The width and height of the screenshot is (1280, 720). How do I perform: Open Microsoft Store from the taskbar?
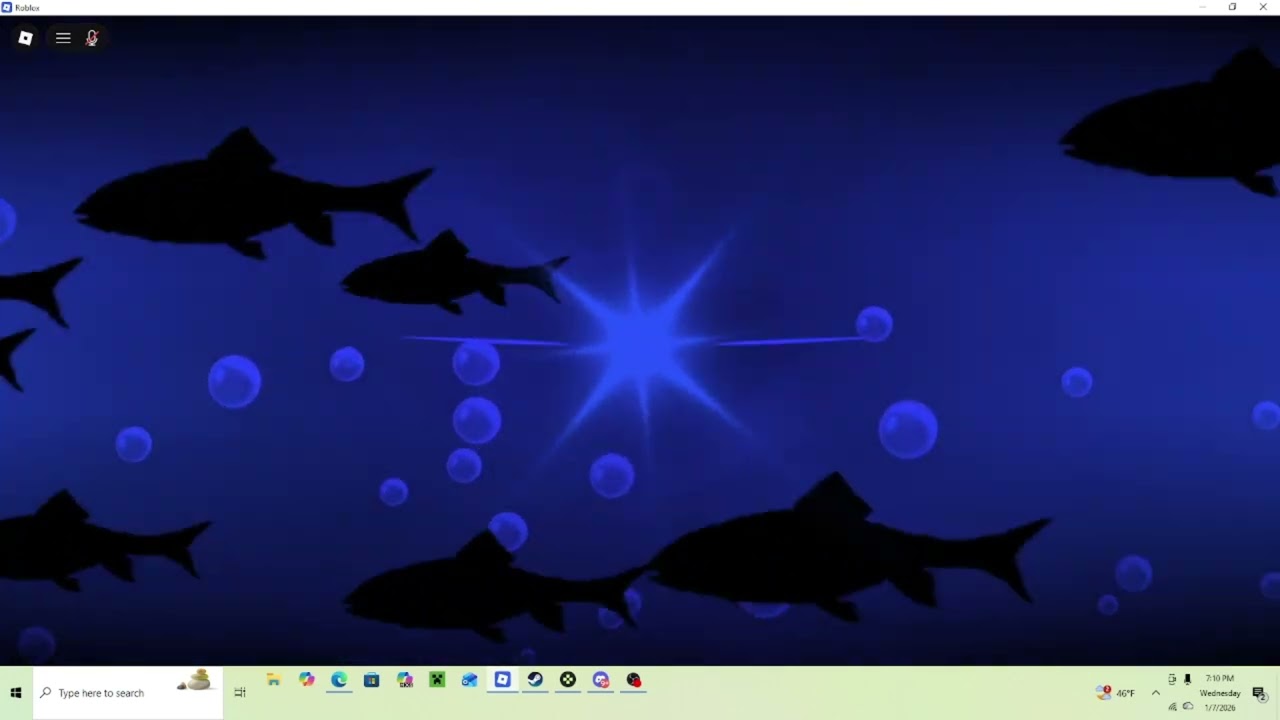pyautogui.click(x=372, y=680)
